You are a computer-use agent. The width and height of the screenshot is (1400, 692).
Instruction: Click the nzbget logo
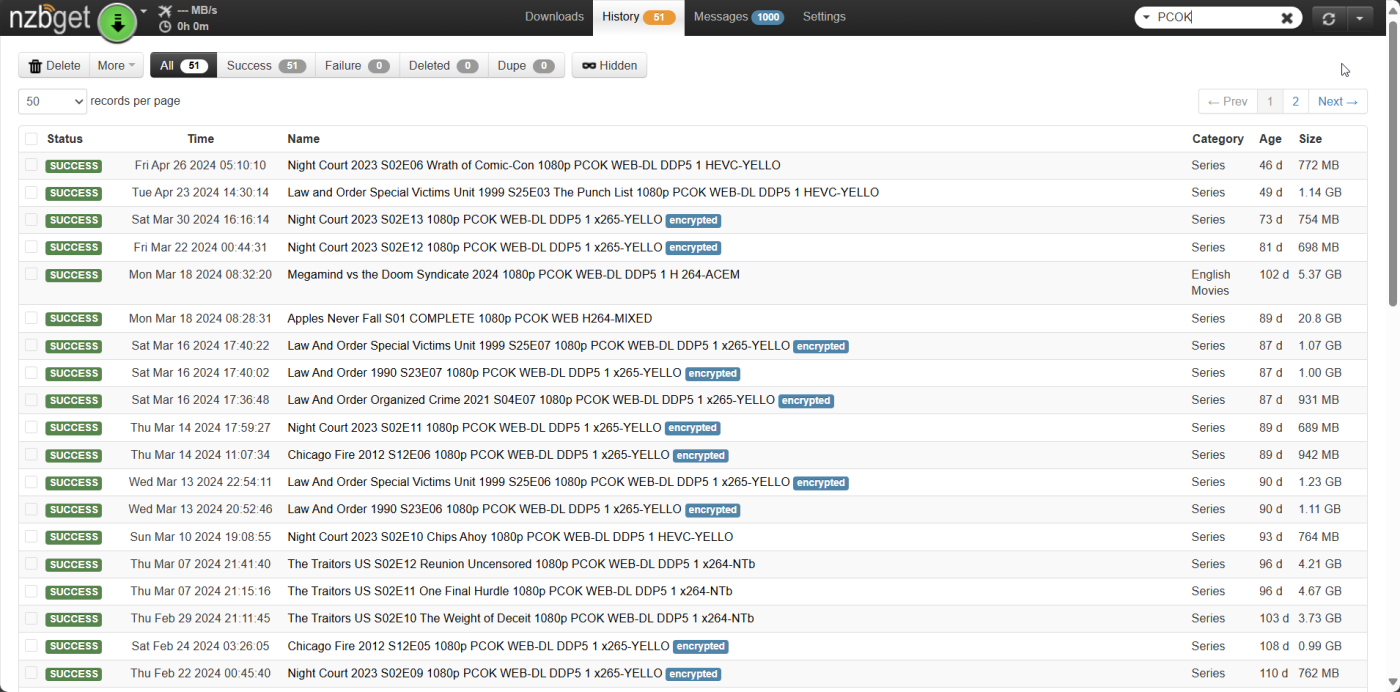tap(50, 20)
